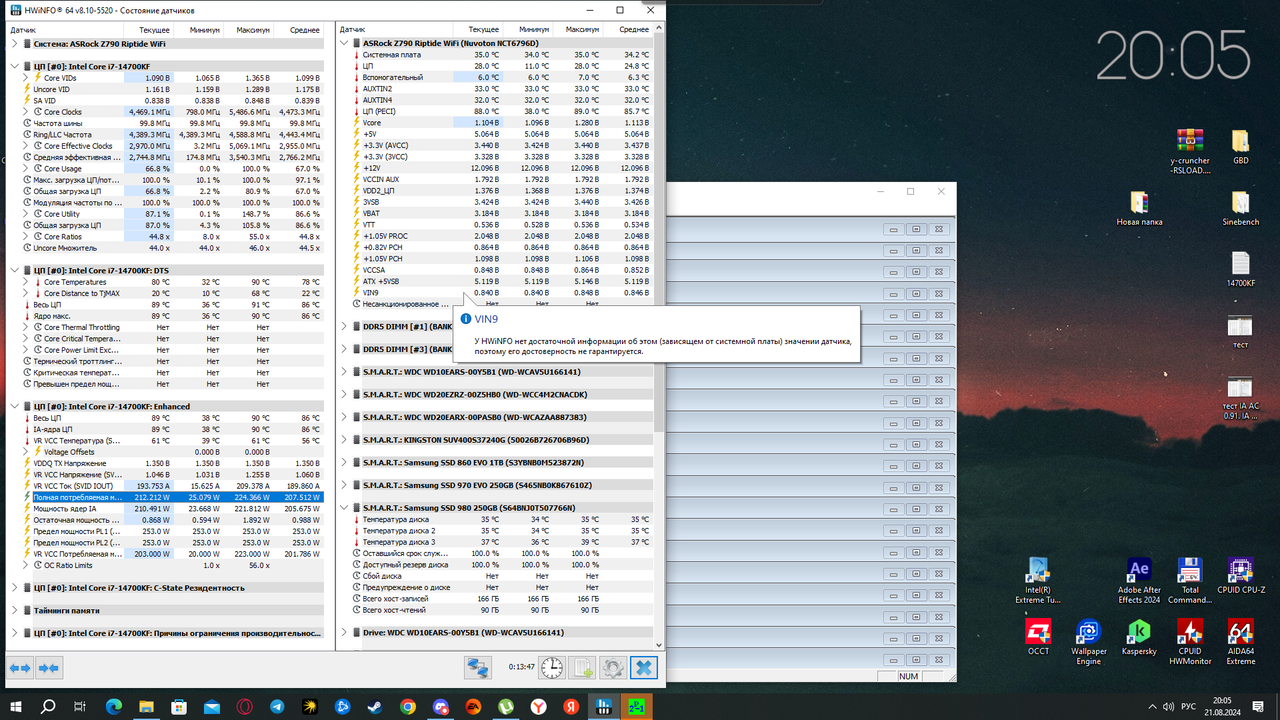This screenshot has height=720, width=1280.
Task: Open uTorrent from the taskbar
Action: pyautogui.click(x=505, y=706)
